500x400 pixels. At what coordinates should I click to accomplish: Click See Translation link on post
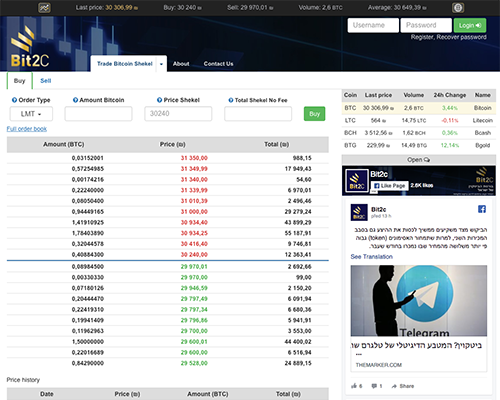pos(371,256)
